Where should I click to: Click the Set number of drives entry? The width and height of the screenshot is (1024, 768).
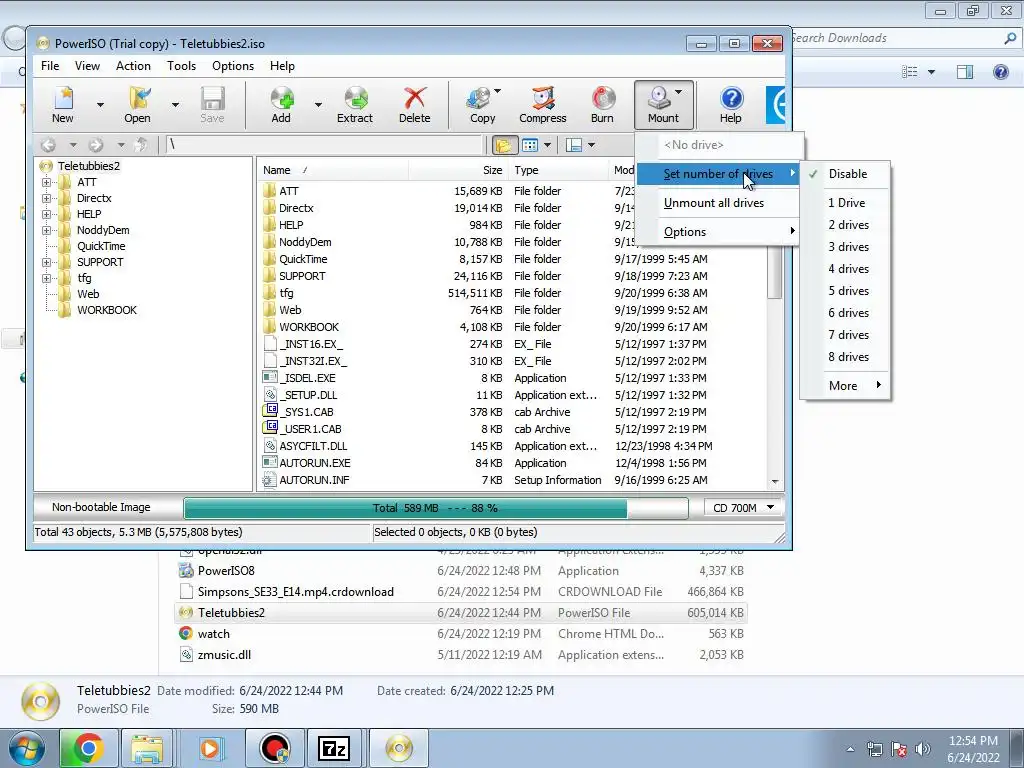[717, 174]
